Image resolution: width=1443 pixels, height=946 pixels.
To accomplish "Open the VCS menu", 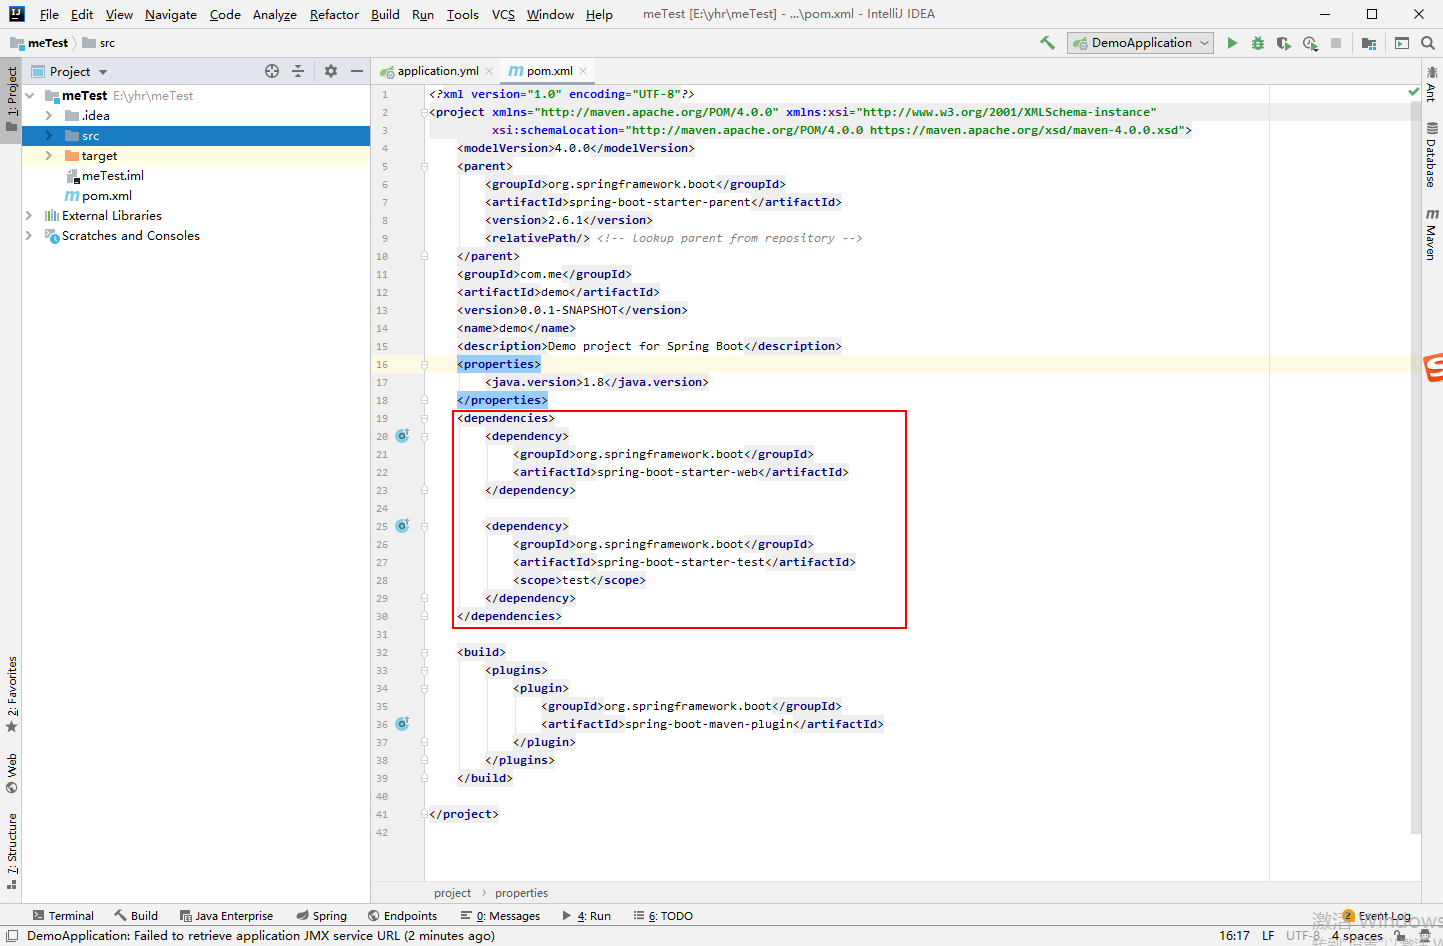I will coord(503,14).
